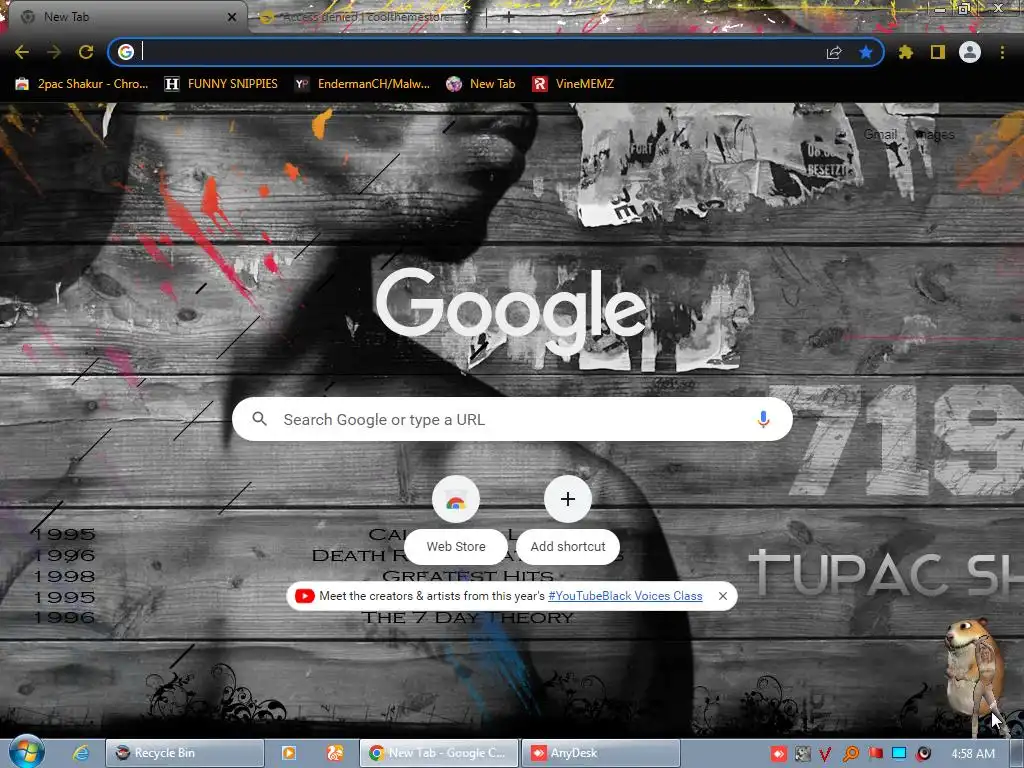Share this page via the share icon

[834, 52]
